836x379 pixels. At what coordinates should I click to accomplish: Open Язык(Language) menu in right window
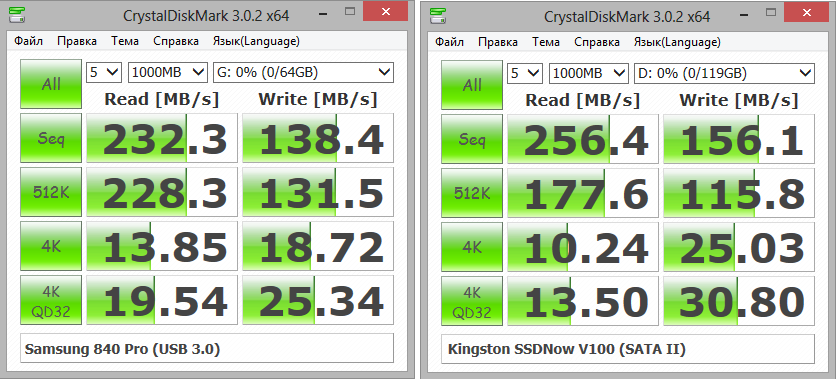(677, 41)
